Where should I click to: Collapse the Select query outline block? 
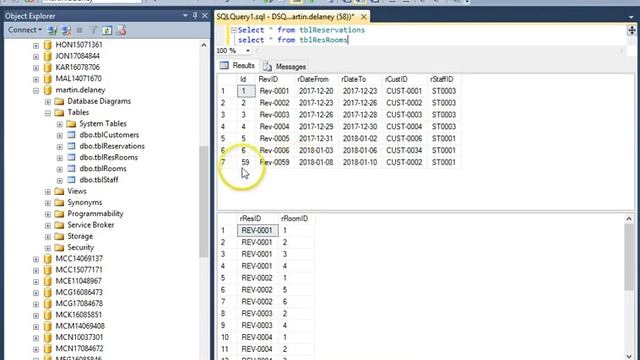tap(233, 30)
